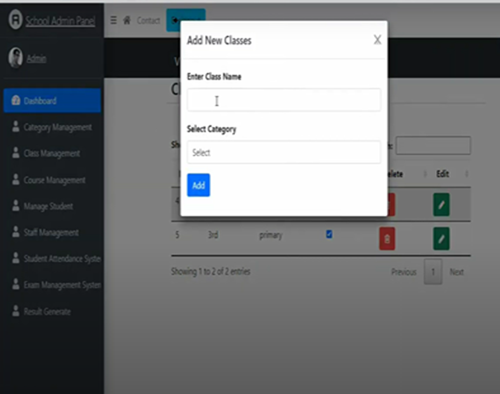Delete the 3rd class row
The width and height of the screenshot is (500, 394).
(x=387, y=239)
